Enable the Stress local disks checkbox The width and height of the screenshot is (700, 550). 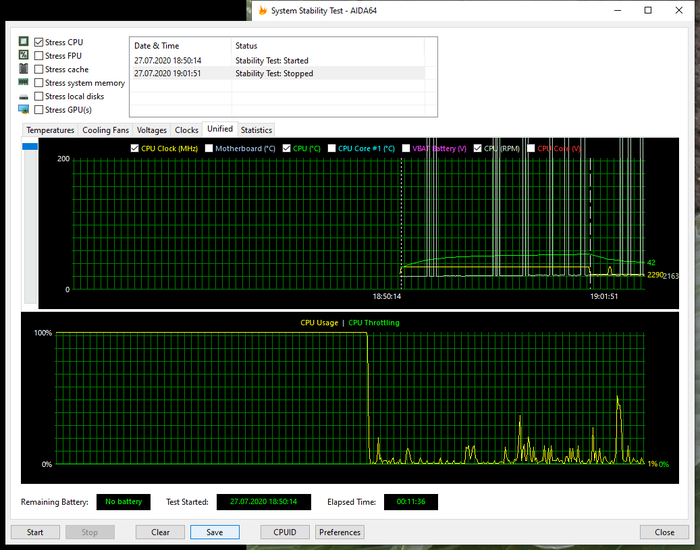pos(39,96)
